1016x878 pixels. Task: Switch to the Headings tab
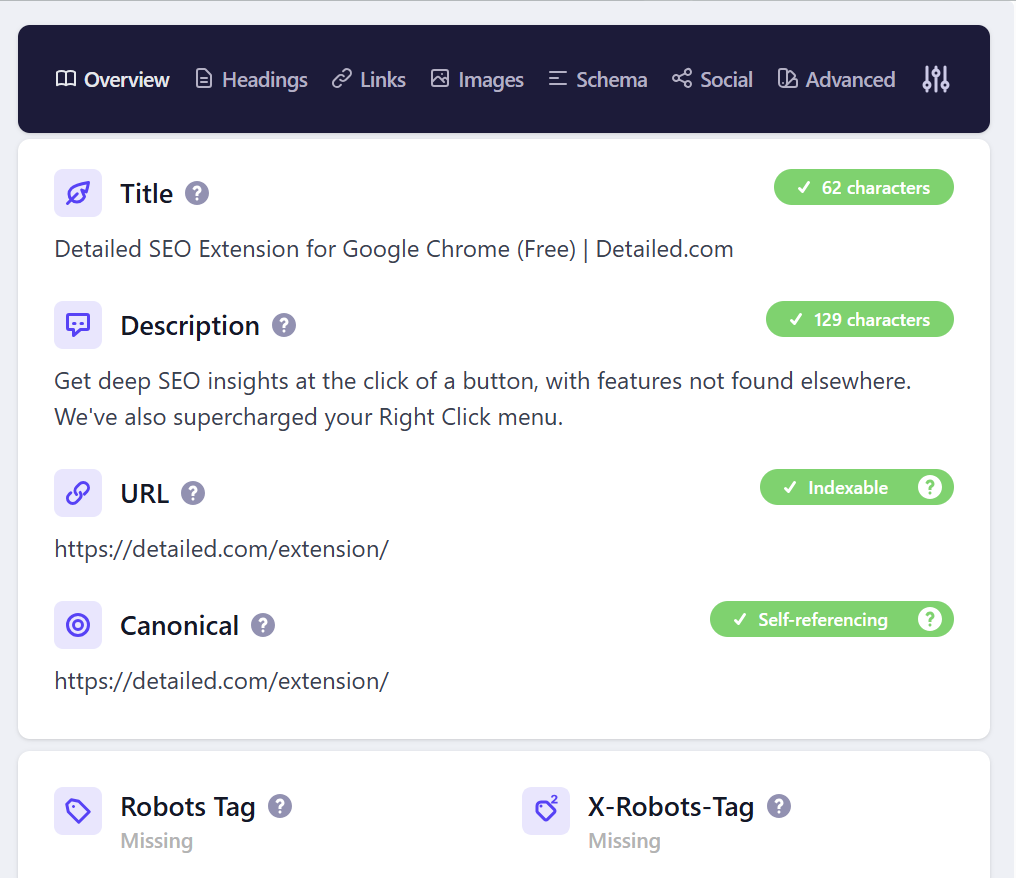click(251, 80)
